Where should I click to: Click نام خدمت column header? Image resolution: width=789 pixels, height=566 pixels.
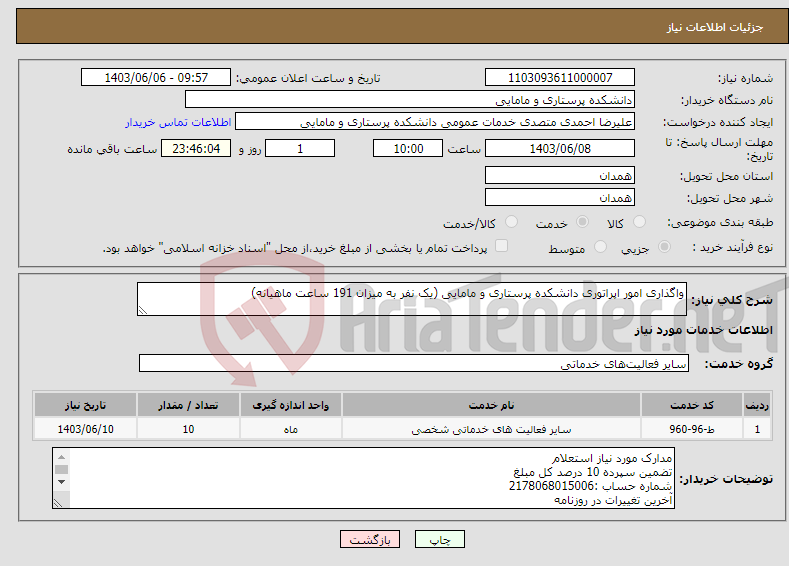click(x=491, y=405)
